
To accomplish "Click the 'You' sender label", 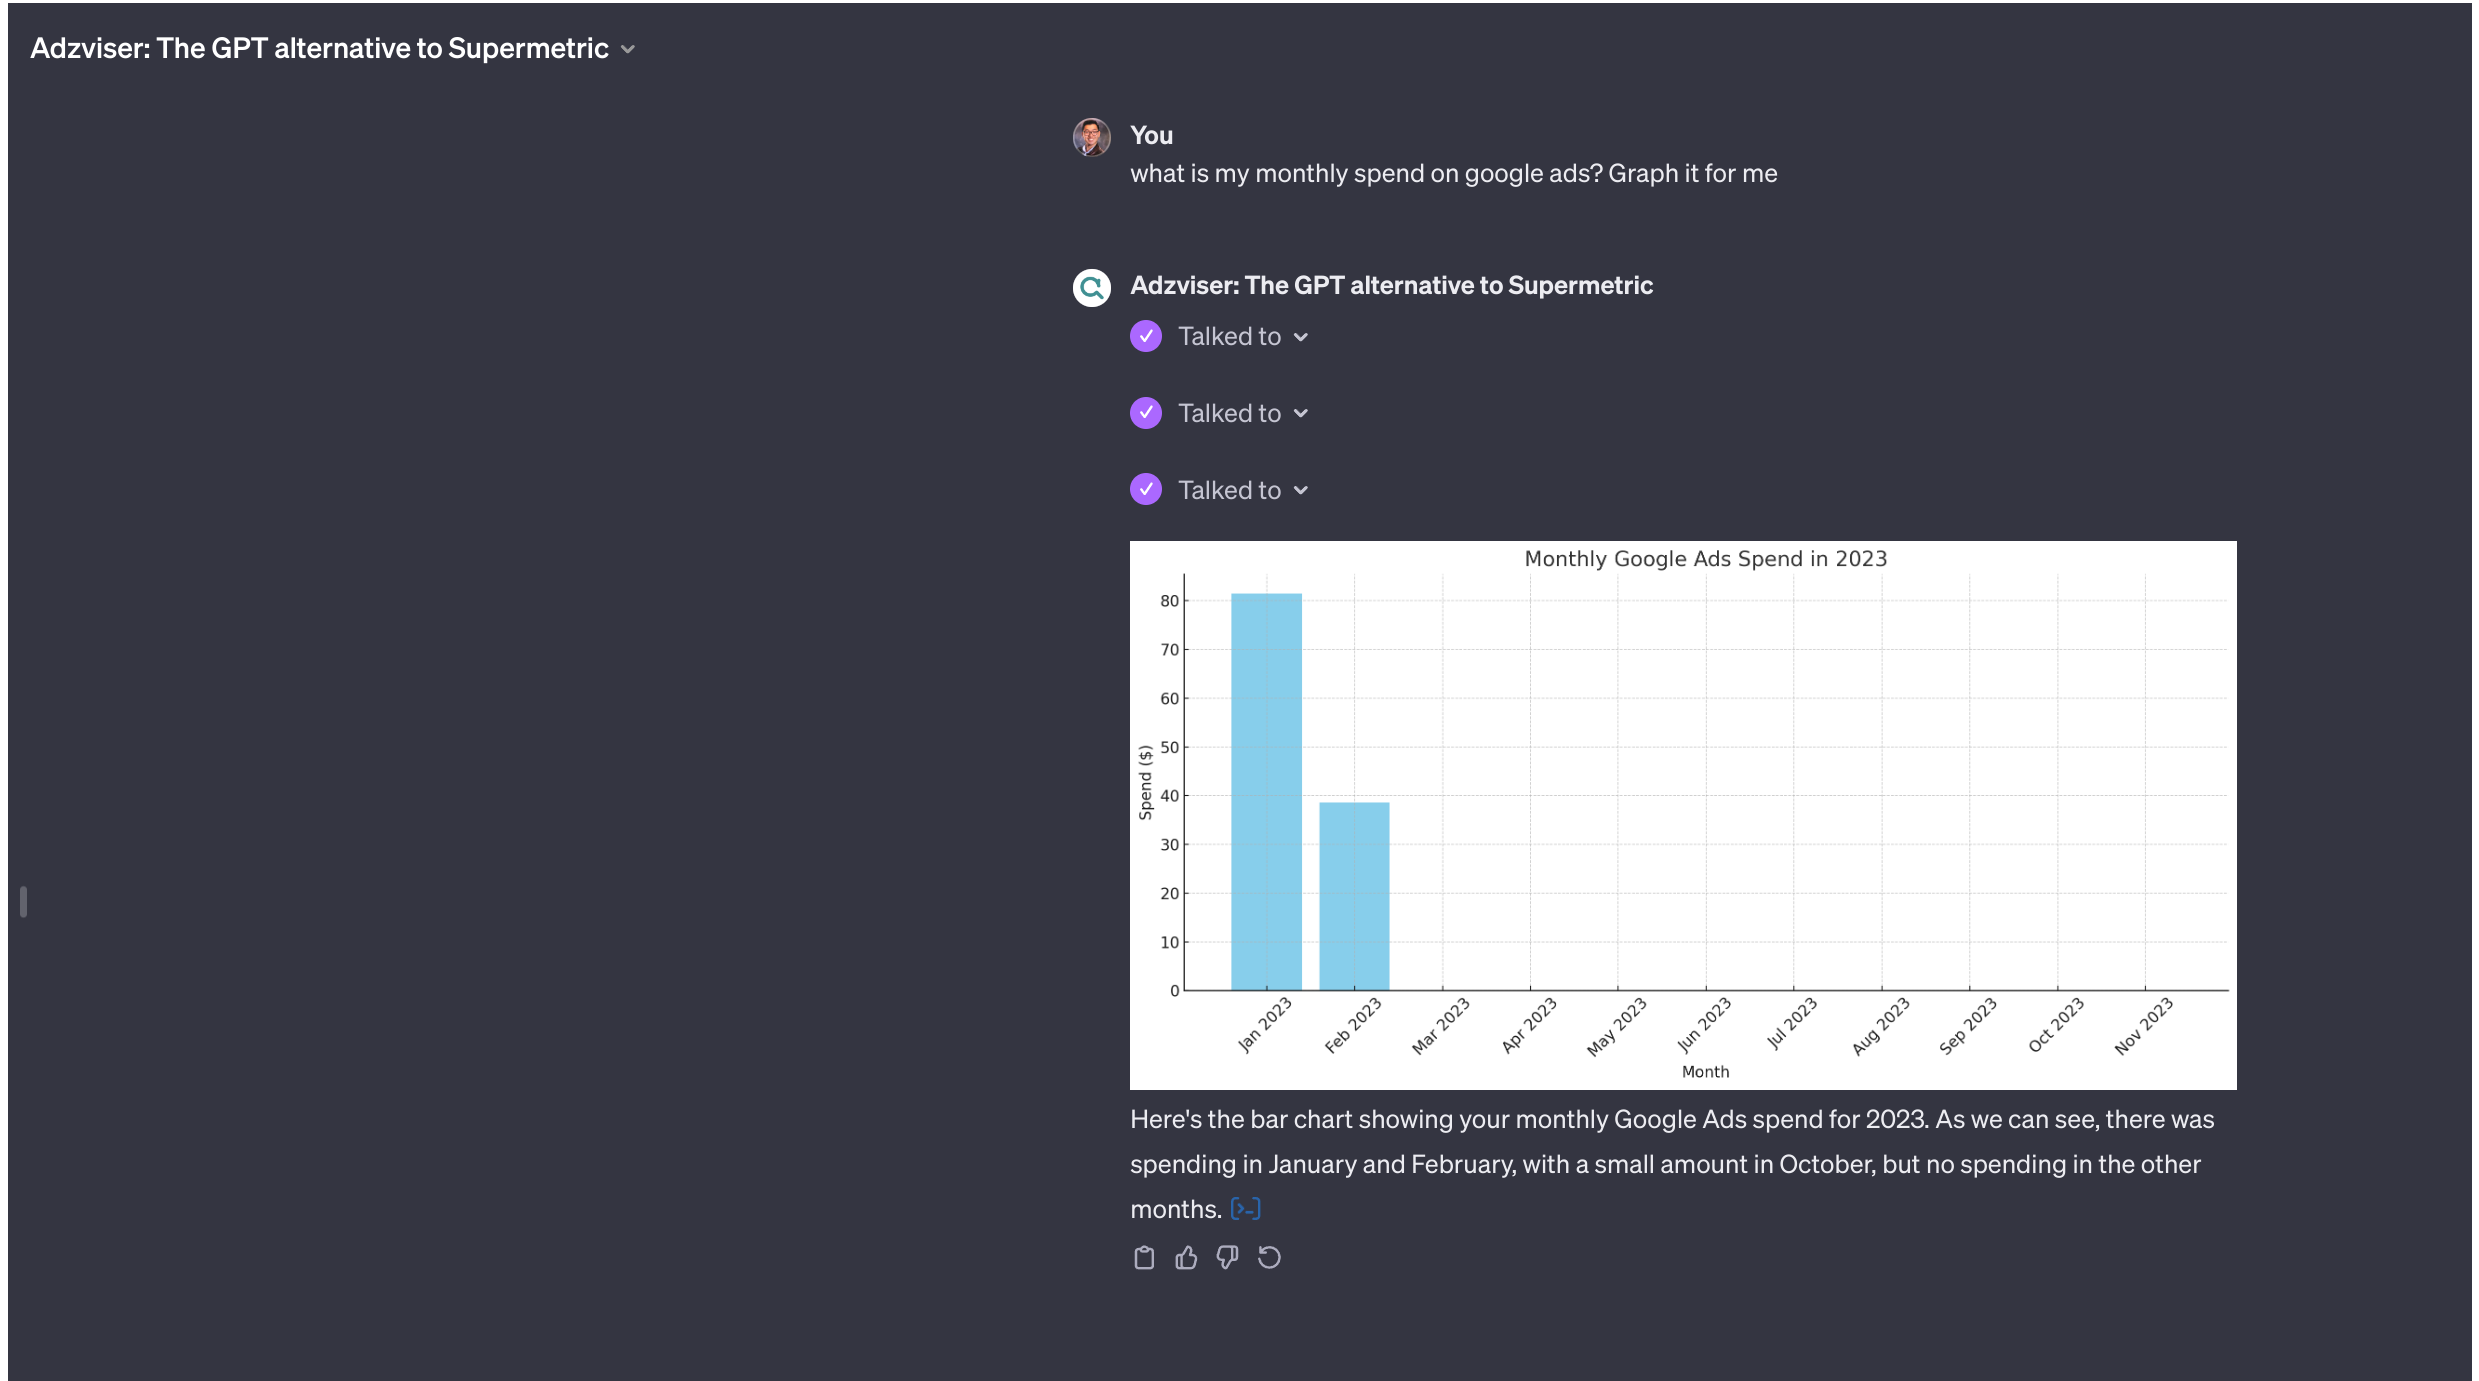I will pyautogui.click(x=1151, y=135).
